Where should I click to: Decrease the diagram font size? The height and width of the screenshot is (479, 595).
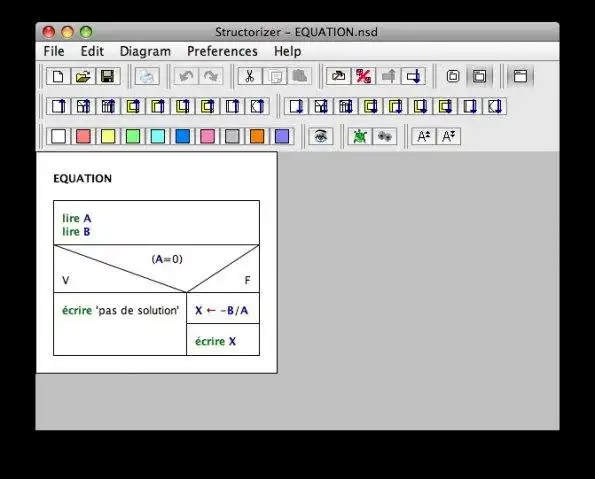coord(449,136)
